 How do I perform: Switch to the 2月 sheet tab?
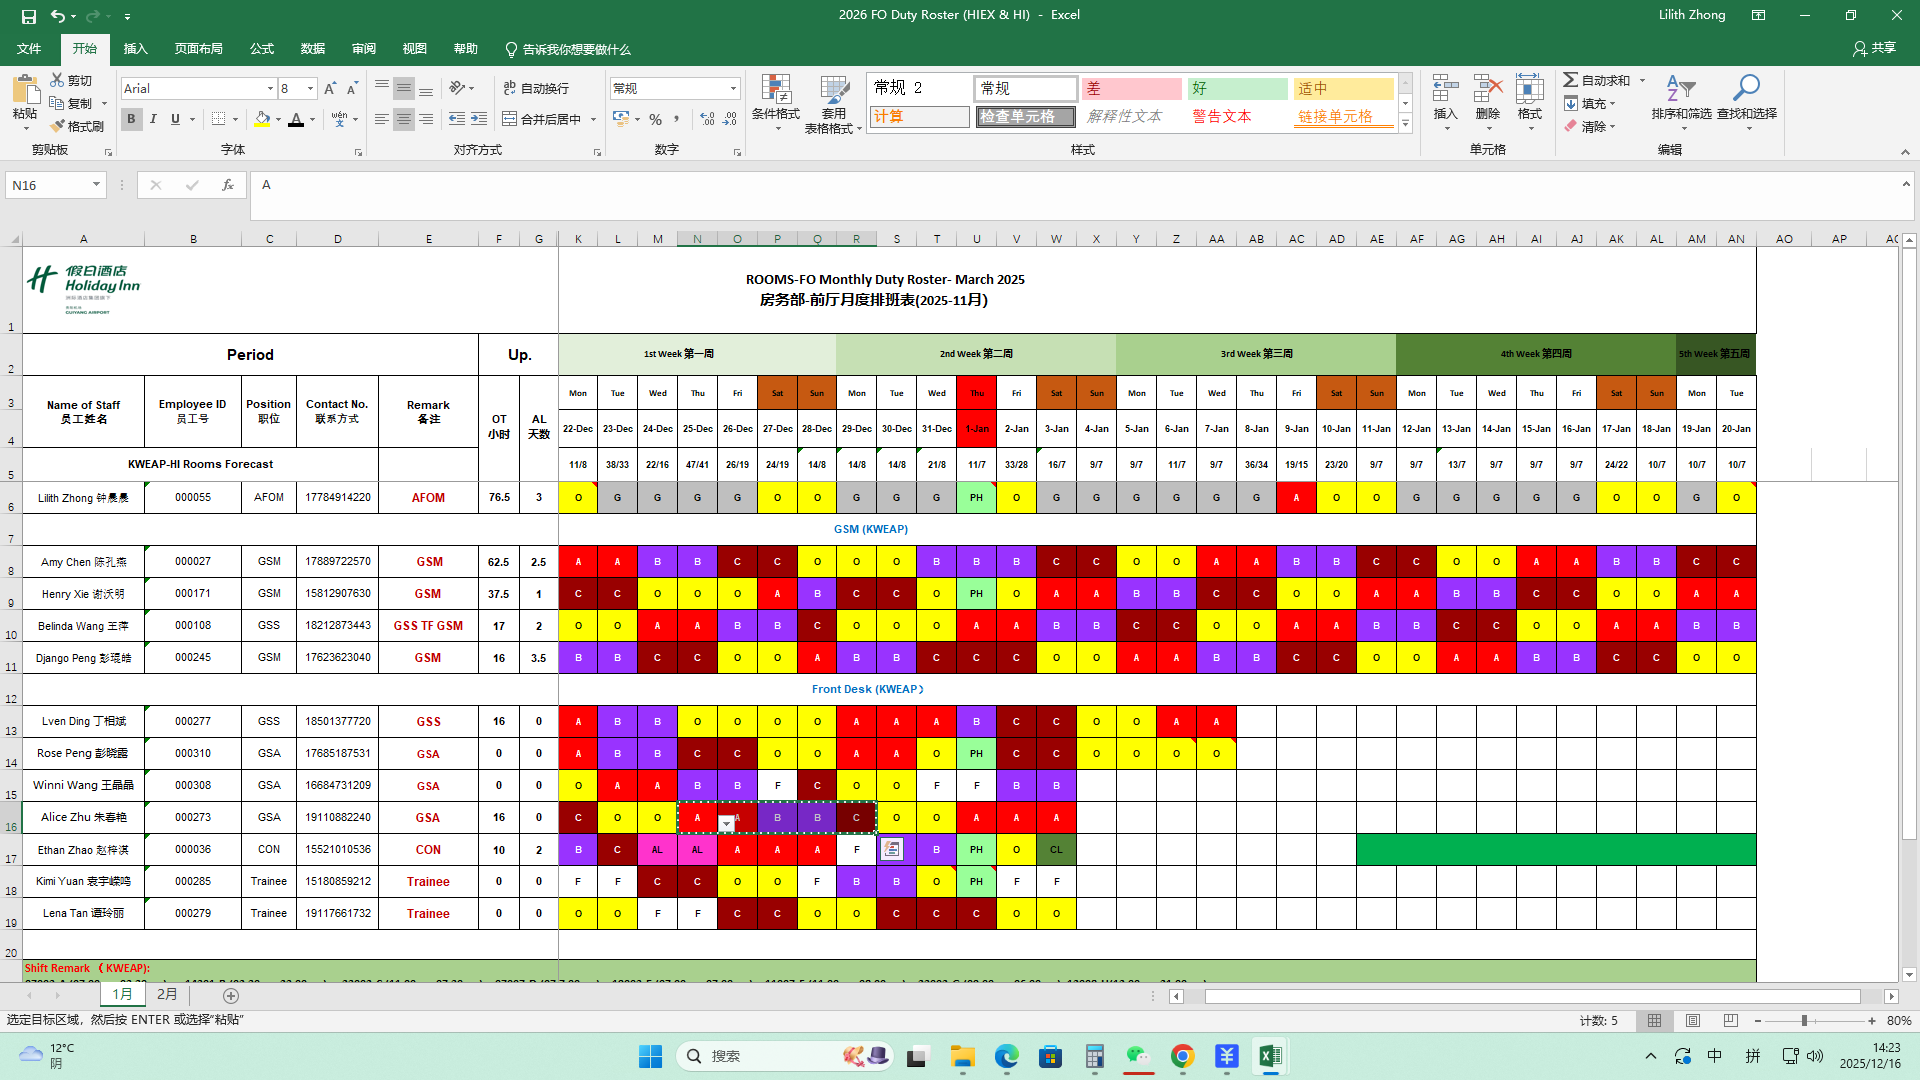pos(167,995)
